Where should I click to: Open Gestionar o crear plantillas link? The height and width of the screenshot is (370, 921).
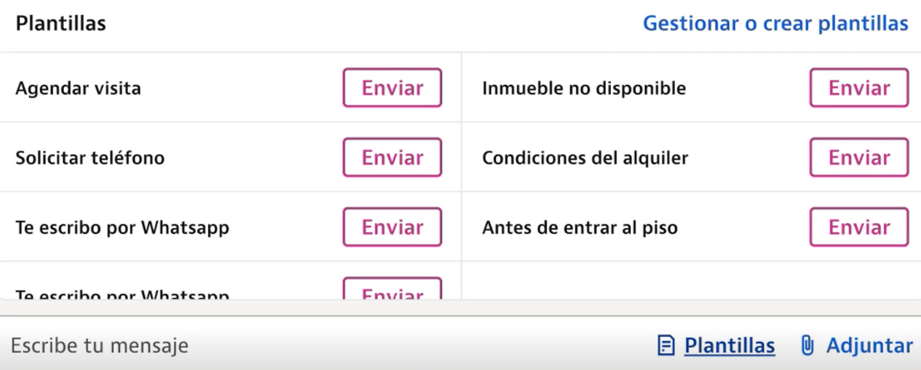[775, 24]
